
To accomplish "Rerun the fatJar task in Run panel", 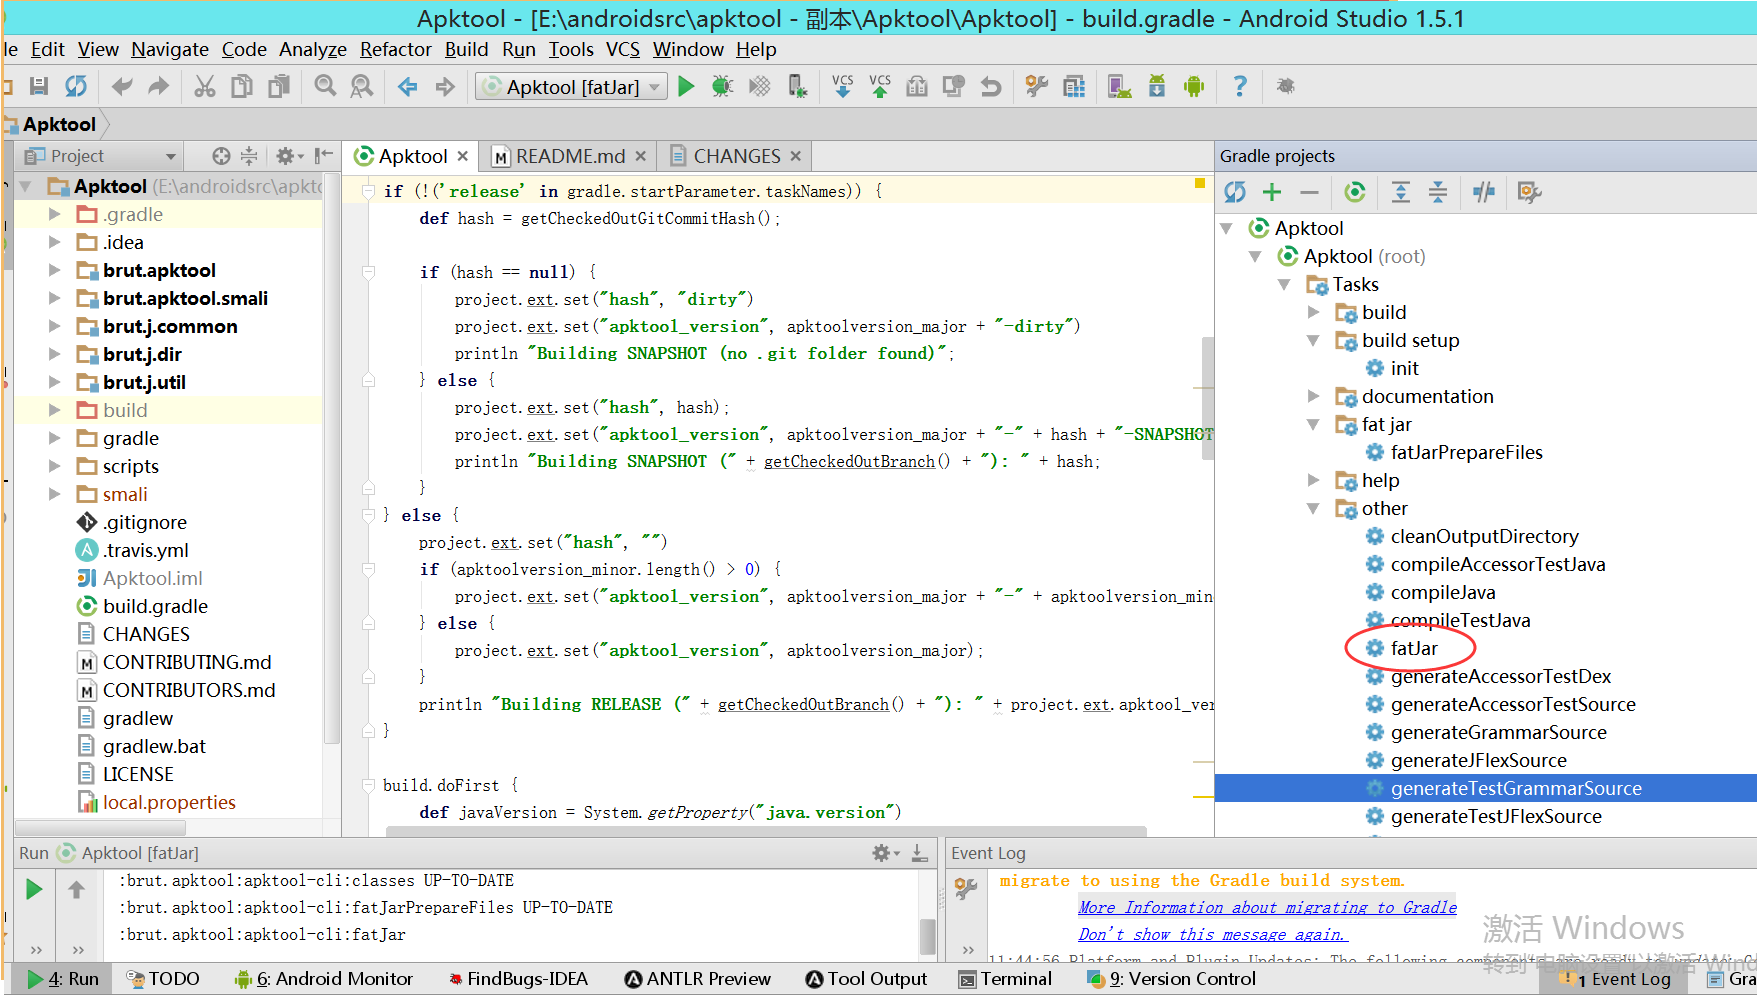I will point(34,889).
